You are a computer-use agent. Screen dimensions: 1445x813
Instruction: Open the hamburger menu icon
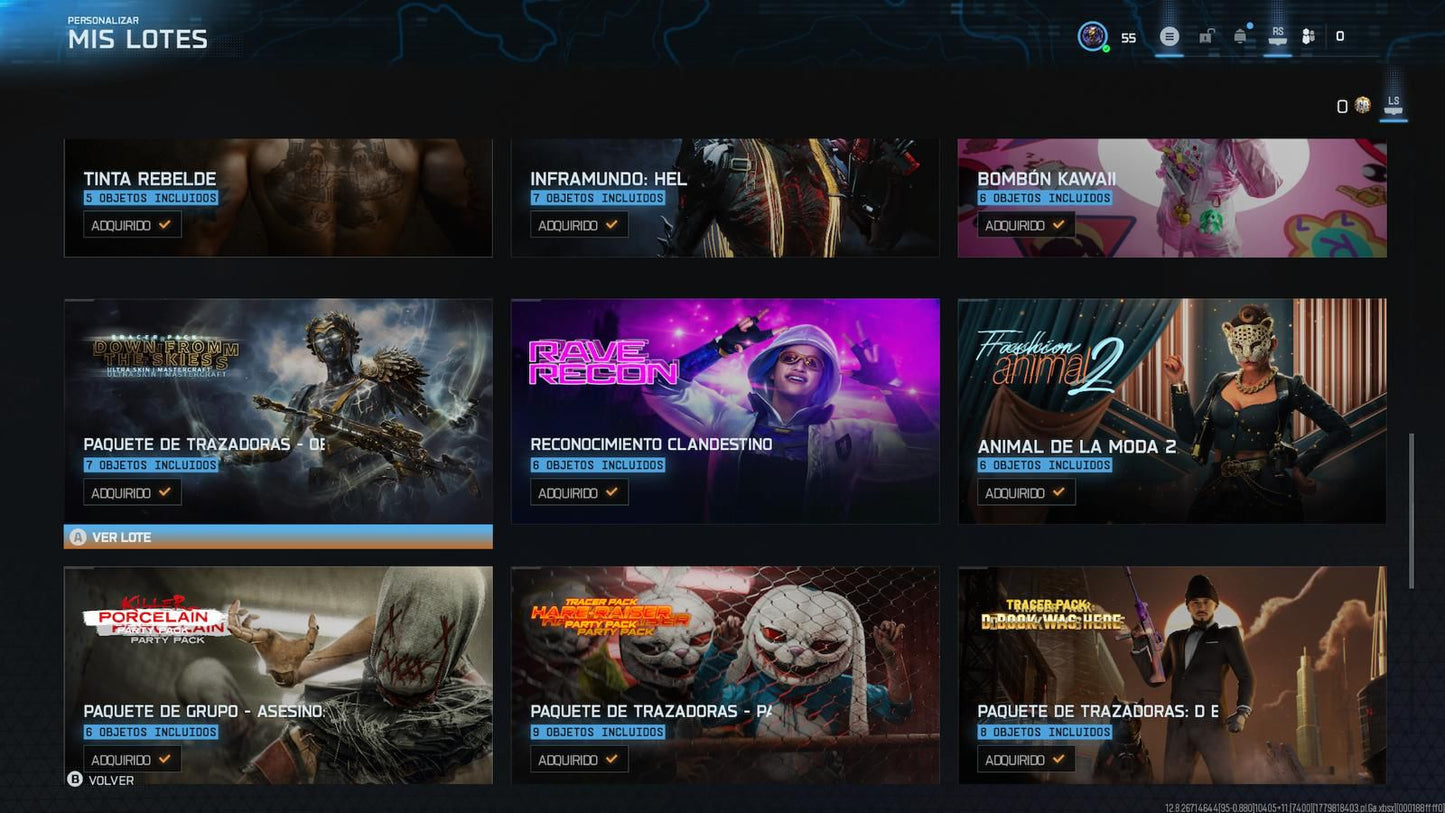click(1169, 36)
